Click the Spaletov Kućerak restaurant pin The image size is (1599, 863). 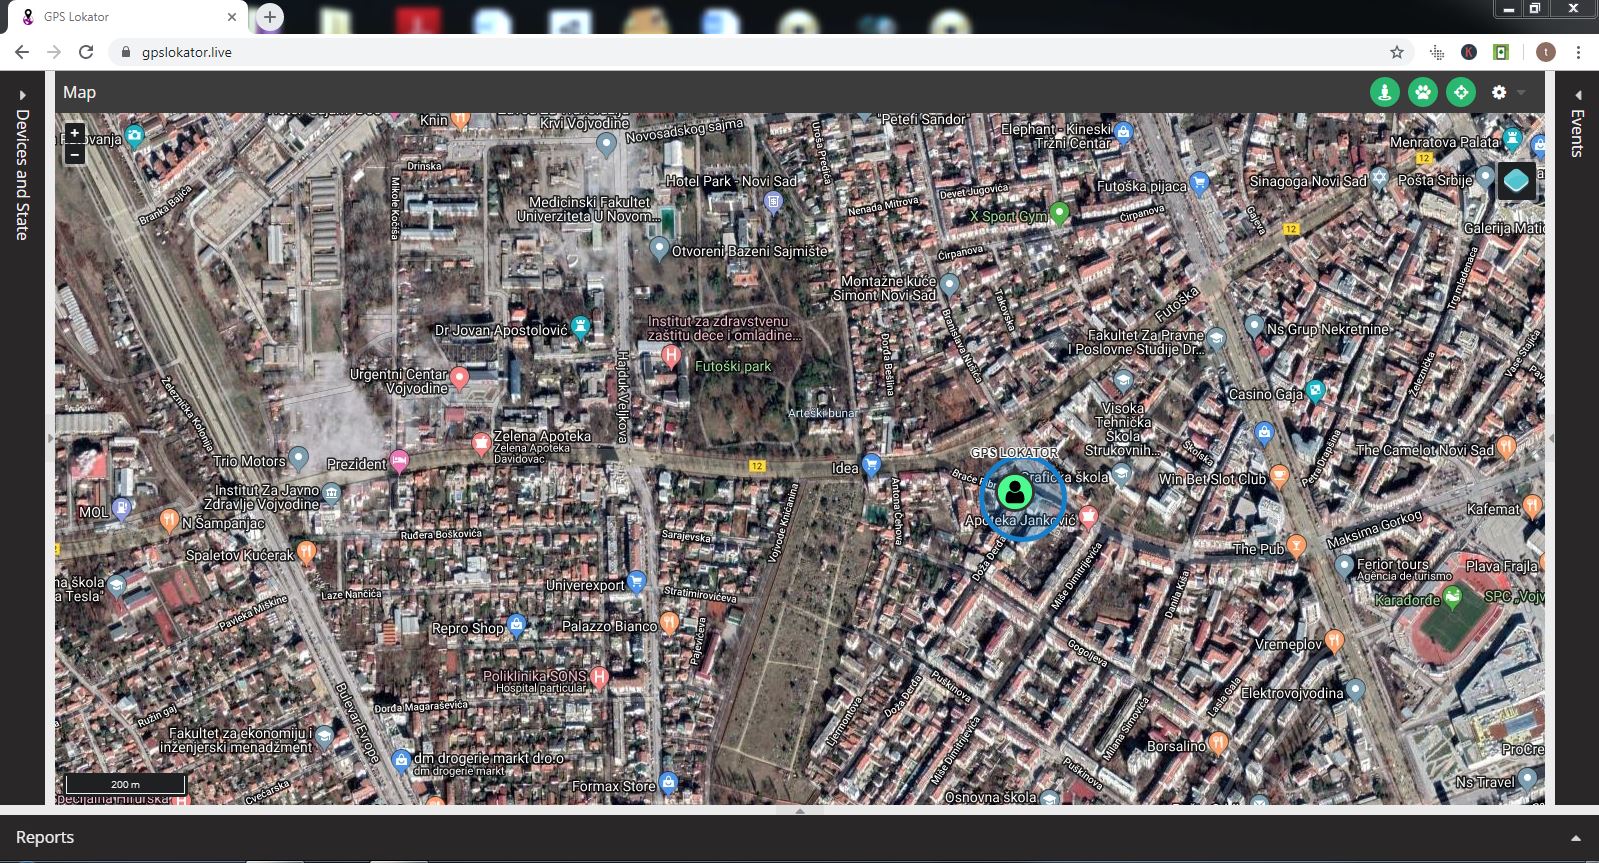click(x=306, y=551)
